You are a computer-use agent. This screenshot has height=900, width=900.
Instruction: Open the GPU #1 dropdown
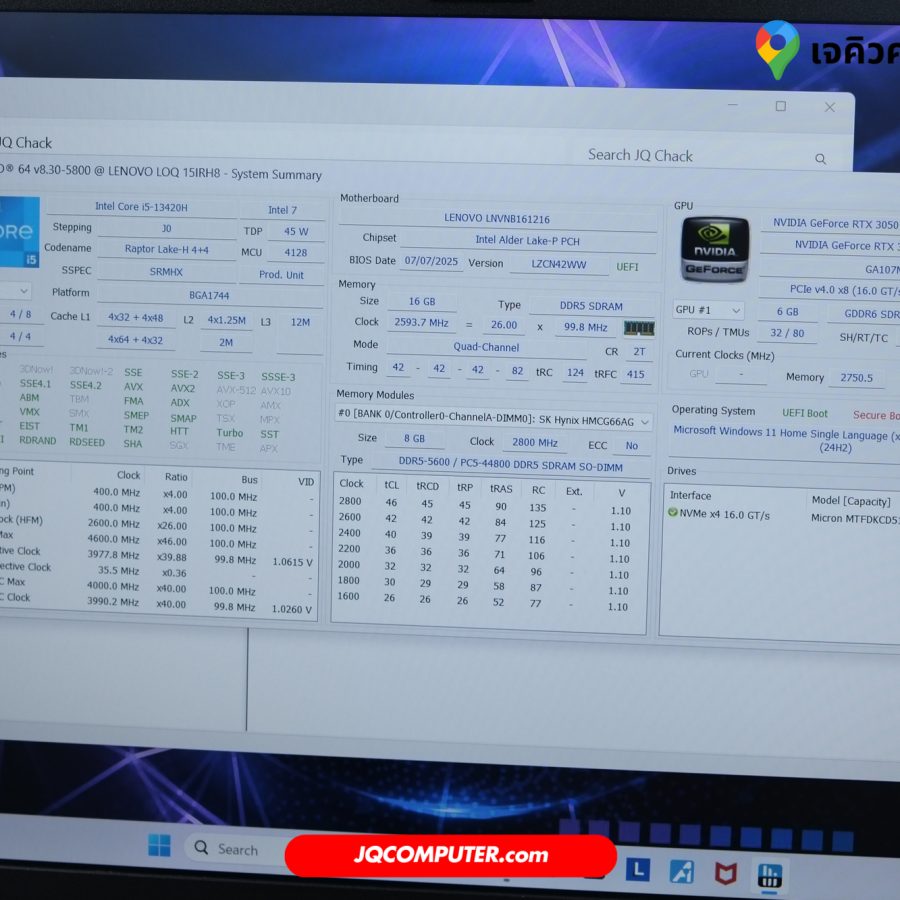(708, 310)
